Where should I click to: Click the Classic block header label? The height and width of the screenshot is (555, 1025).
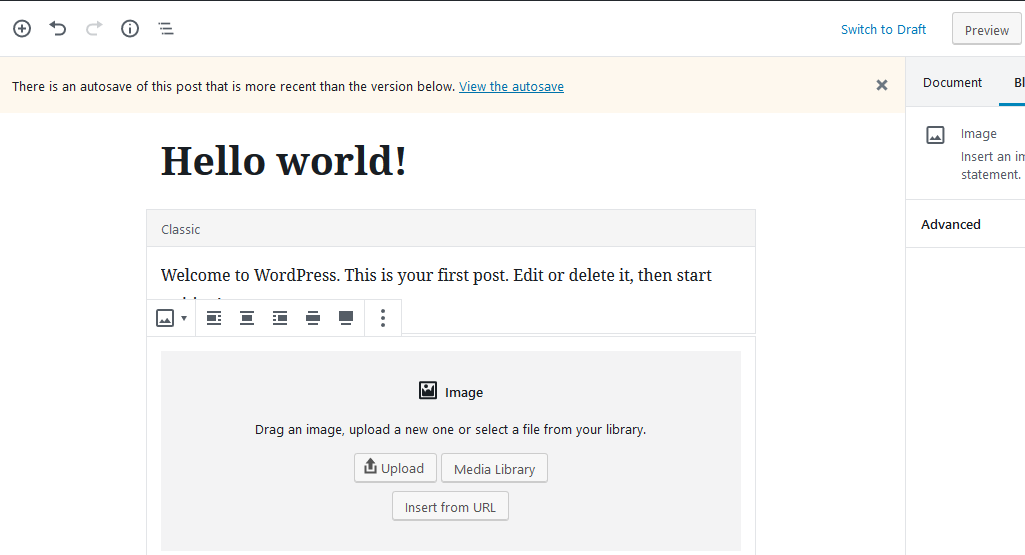point(180,229)
